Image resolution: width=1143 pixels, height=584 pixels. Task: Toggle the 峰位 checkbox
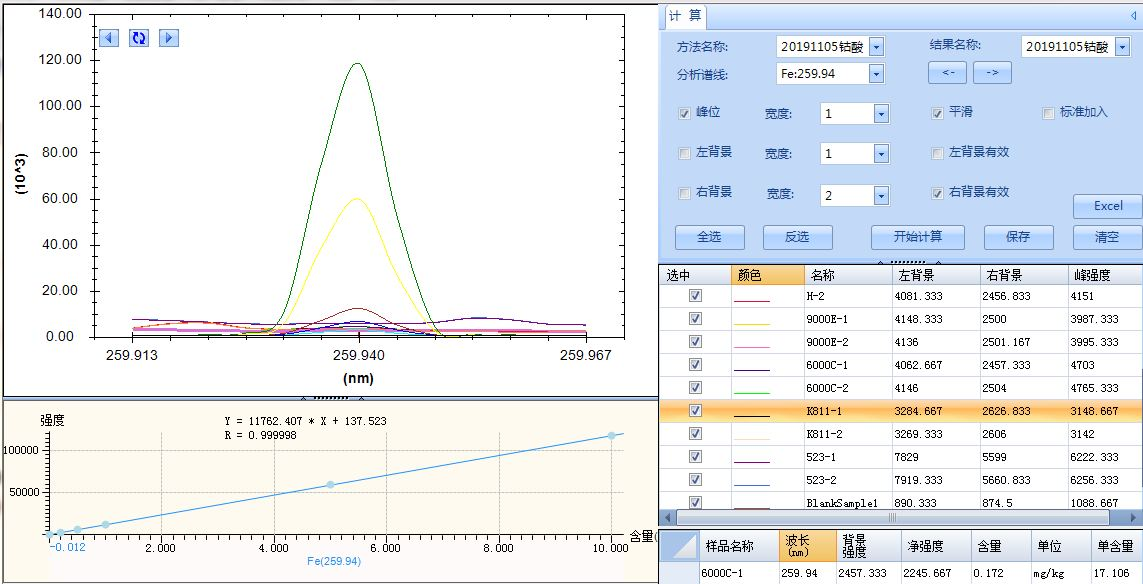[685, 113]
